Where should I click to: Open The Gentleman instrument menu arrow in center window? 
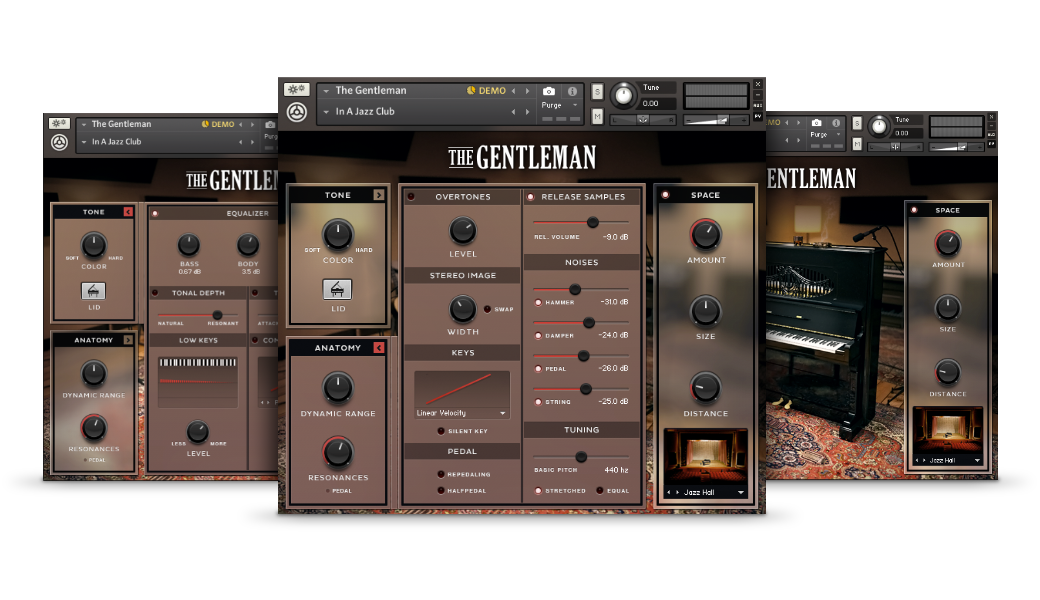click(326, 91)
